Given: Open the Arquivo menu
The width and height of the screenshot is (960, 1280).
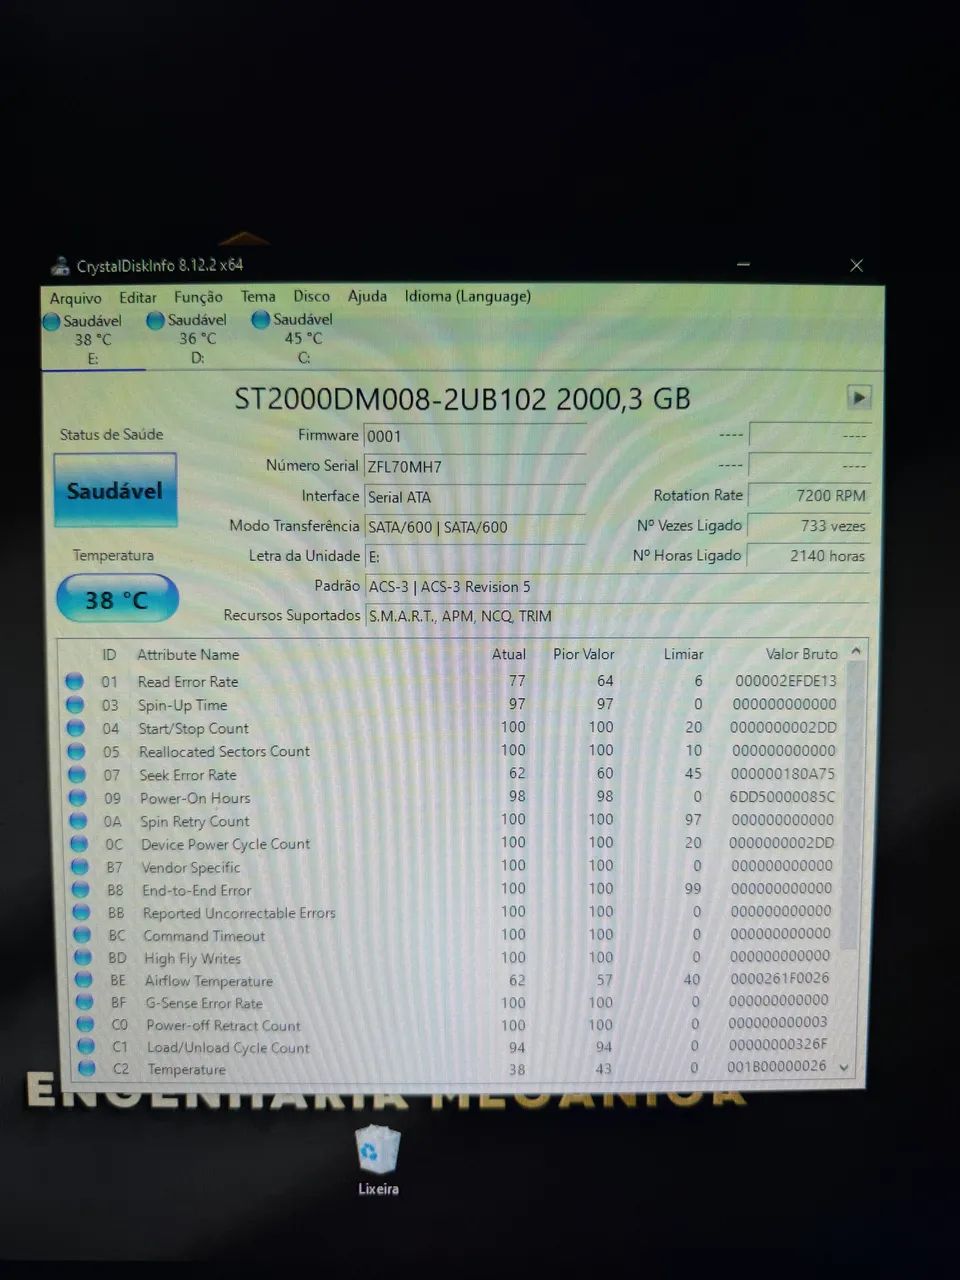Looking at the screenshot, I should click(x=75, y=298).
